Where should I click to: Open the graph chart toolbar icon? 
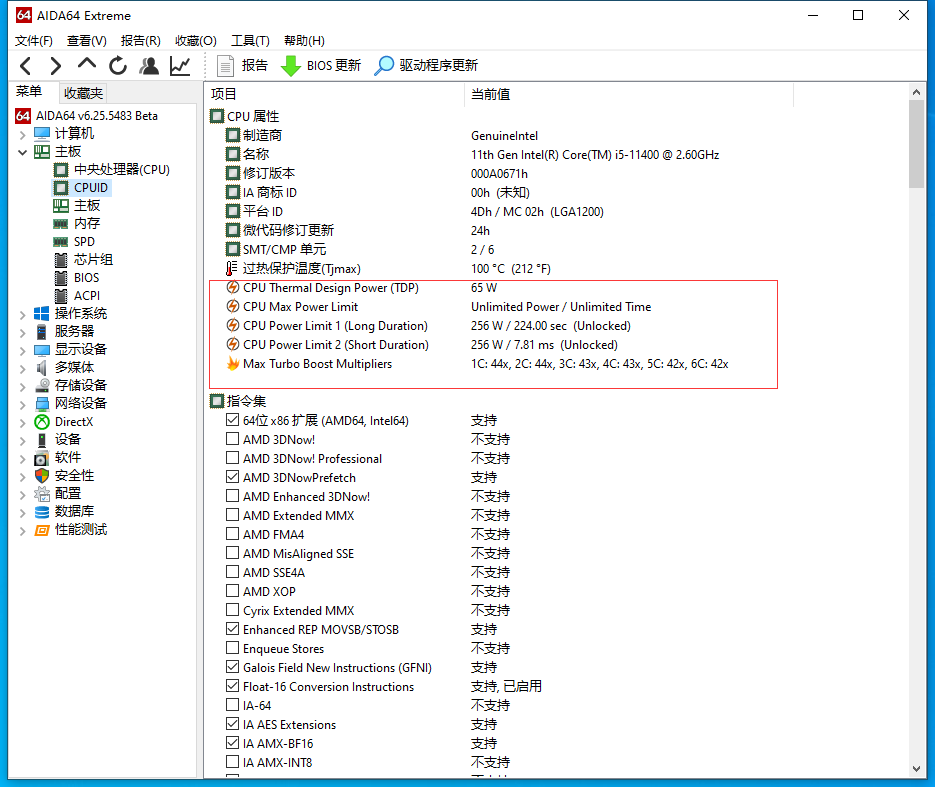pos(180,66)
